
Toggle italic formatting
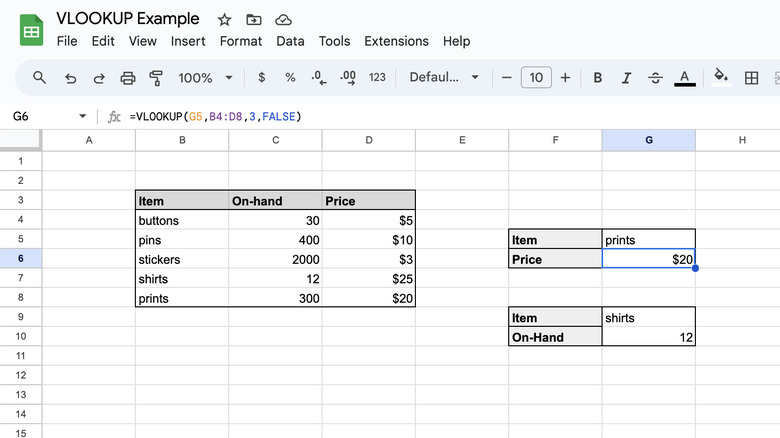(x=627, y=77)
